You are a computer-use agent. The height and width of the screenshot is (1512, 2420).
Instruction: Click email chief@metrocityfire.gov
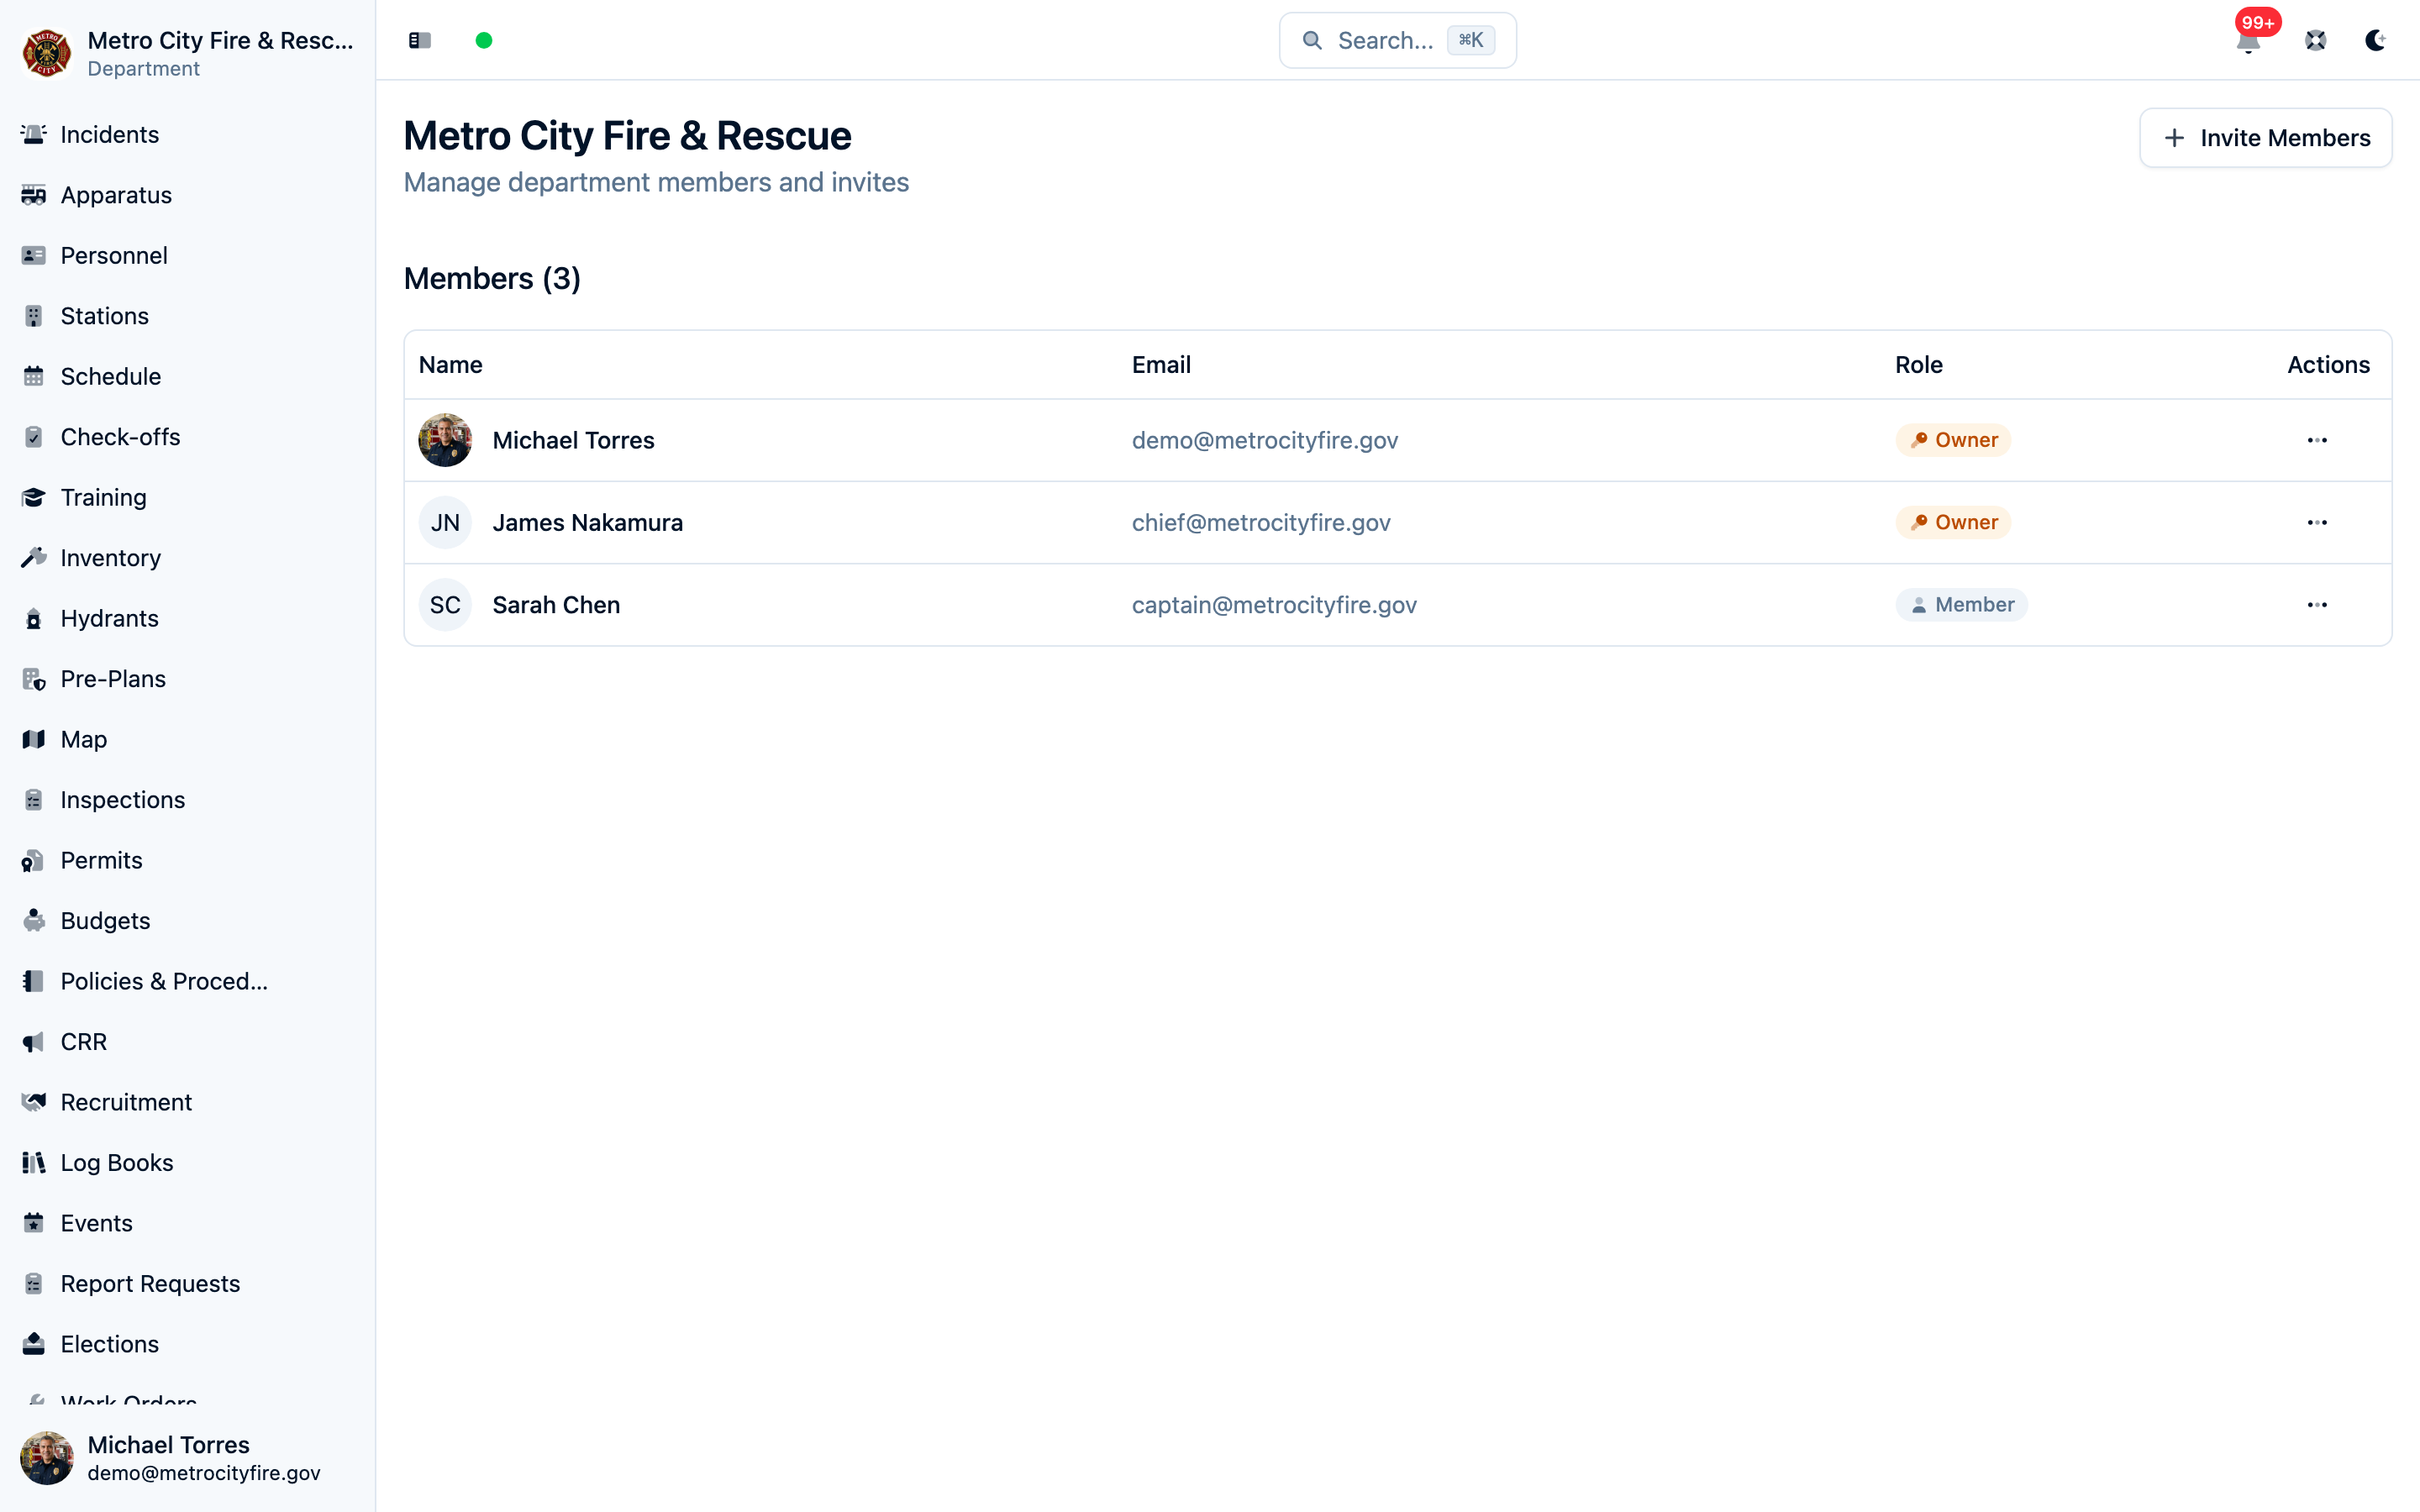[x=1261, y=522]
